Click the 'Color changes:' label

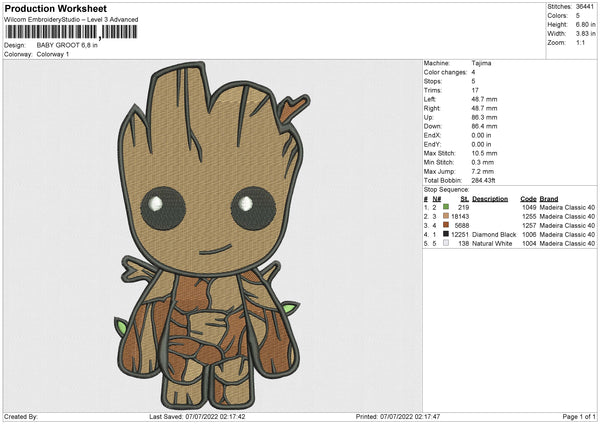(445, 72)
